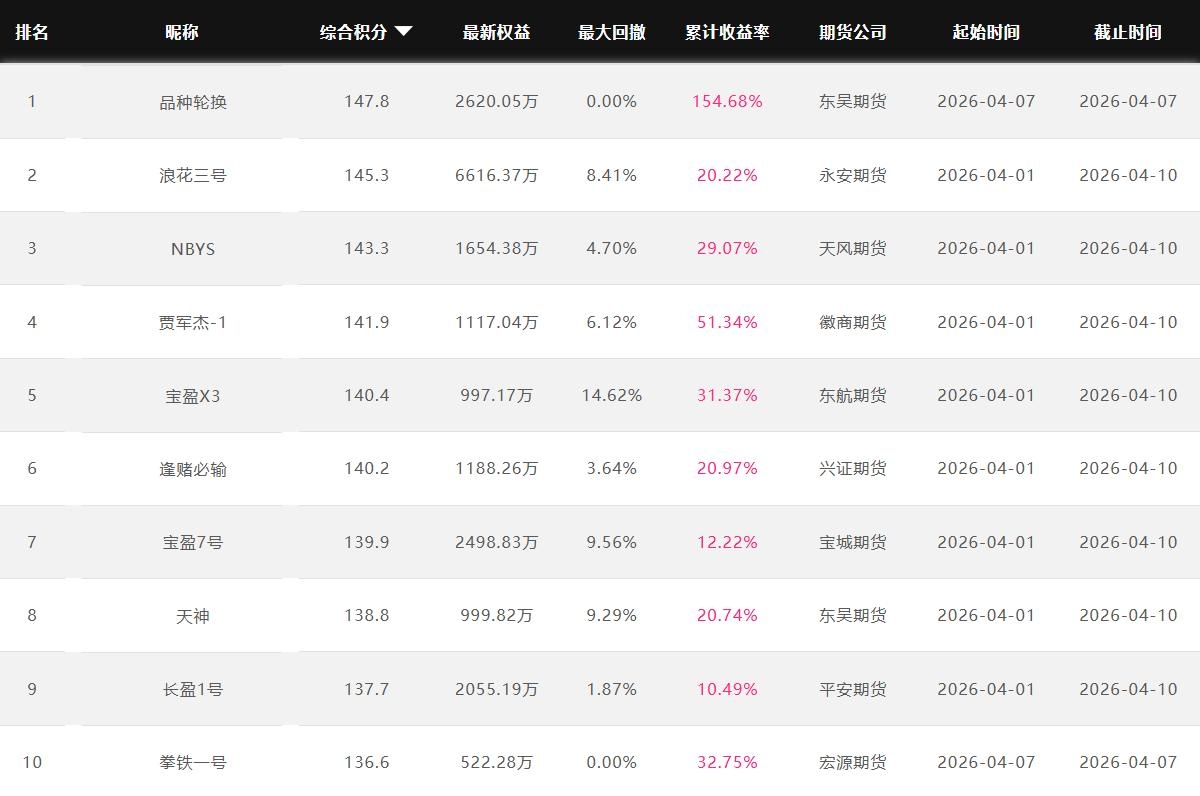Sort by 综合积分 column header
Image resolution: width=1200 pixels, height=796 pixels.
point(353,32)
